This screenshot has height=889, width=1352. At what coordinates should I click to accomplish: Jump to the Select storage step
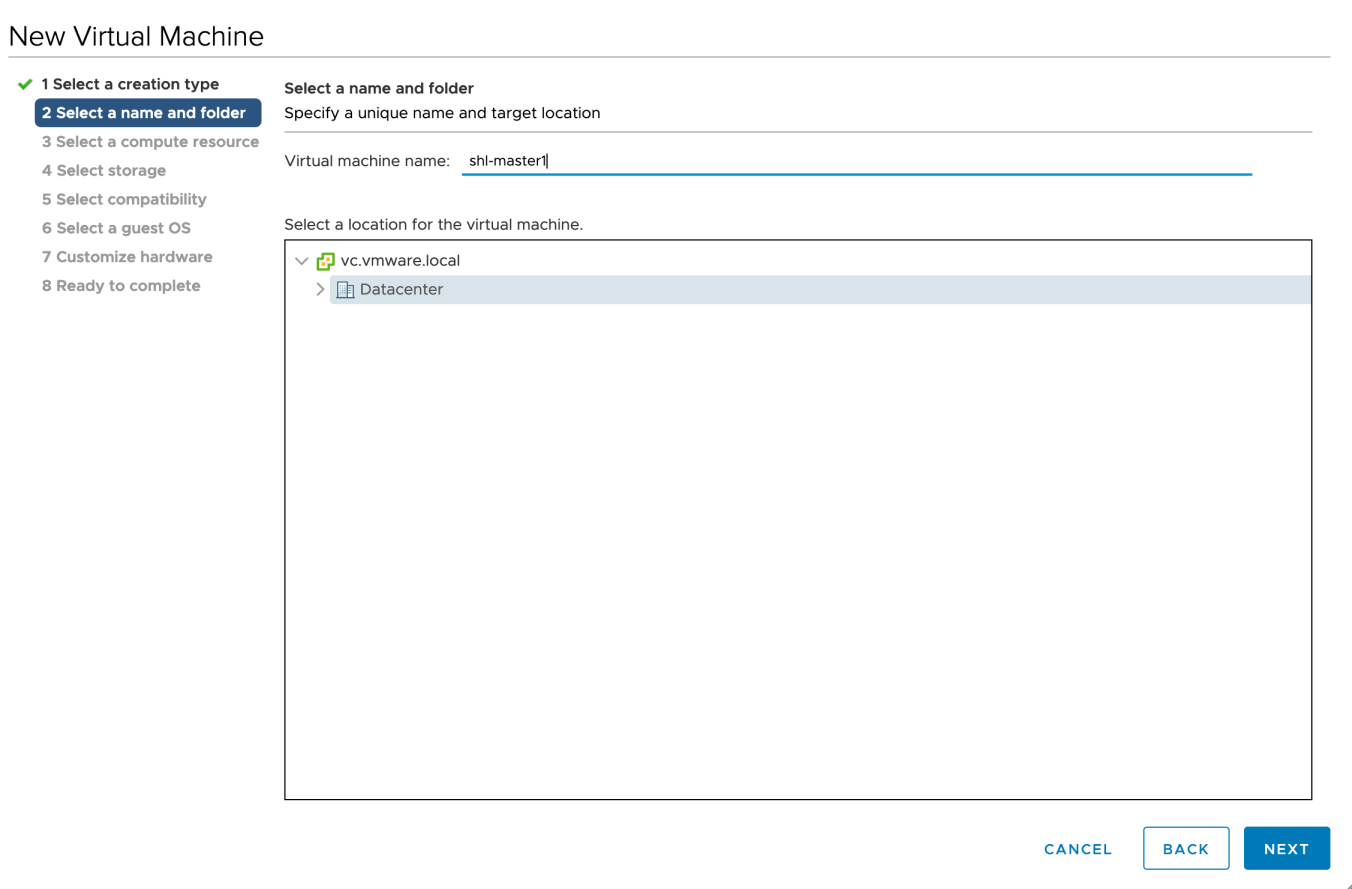pos(104,170)
